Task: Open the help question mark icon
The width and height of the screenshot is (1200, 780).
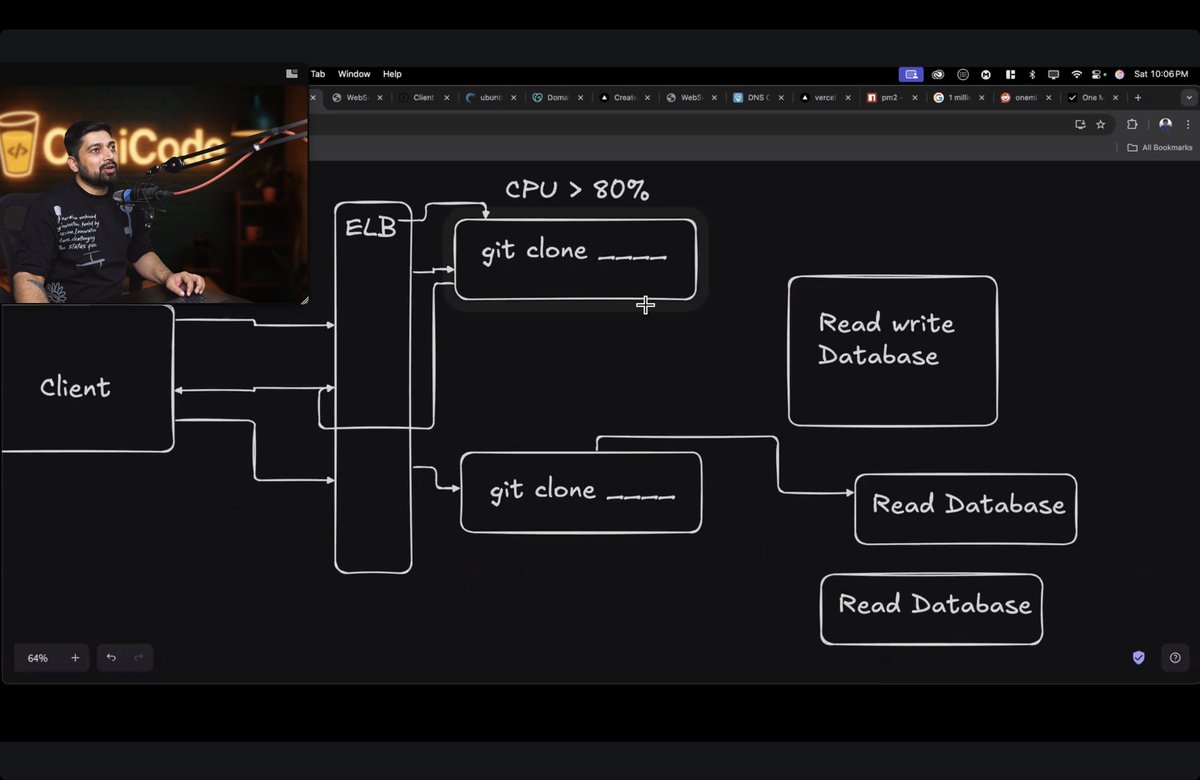Action: [1175, 657]
